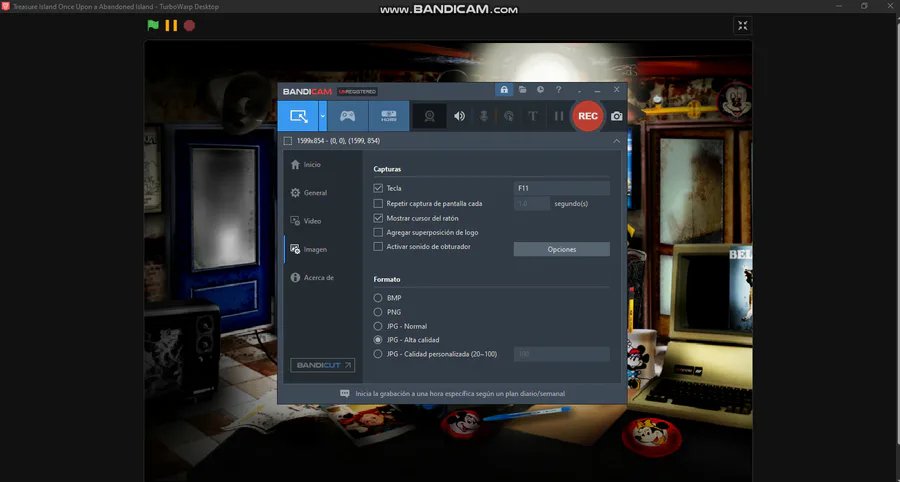Select PNG image format
This screenshot has width=900, height=482.
click(x=378, y=312)
